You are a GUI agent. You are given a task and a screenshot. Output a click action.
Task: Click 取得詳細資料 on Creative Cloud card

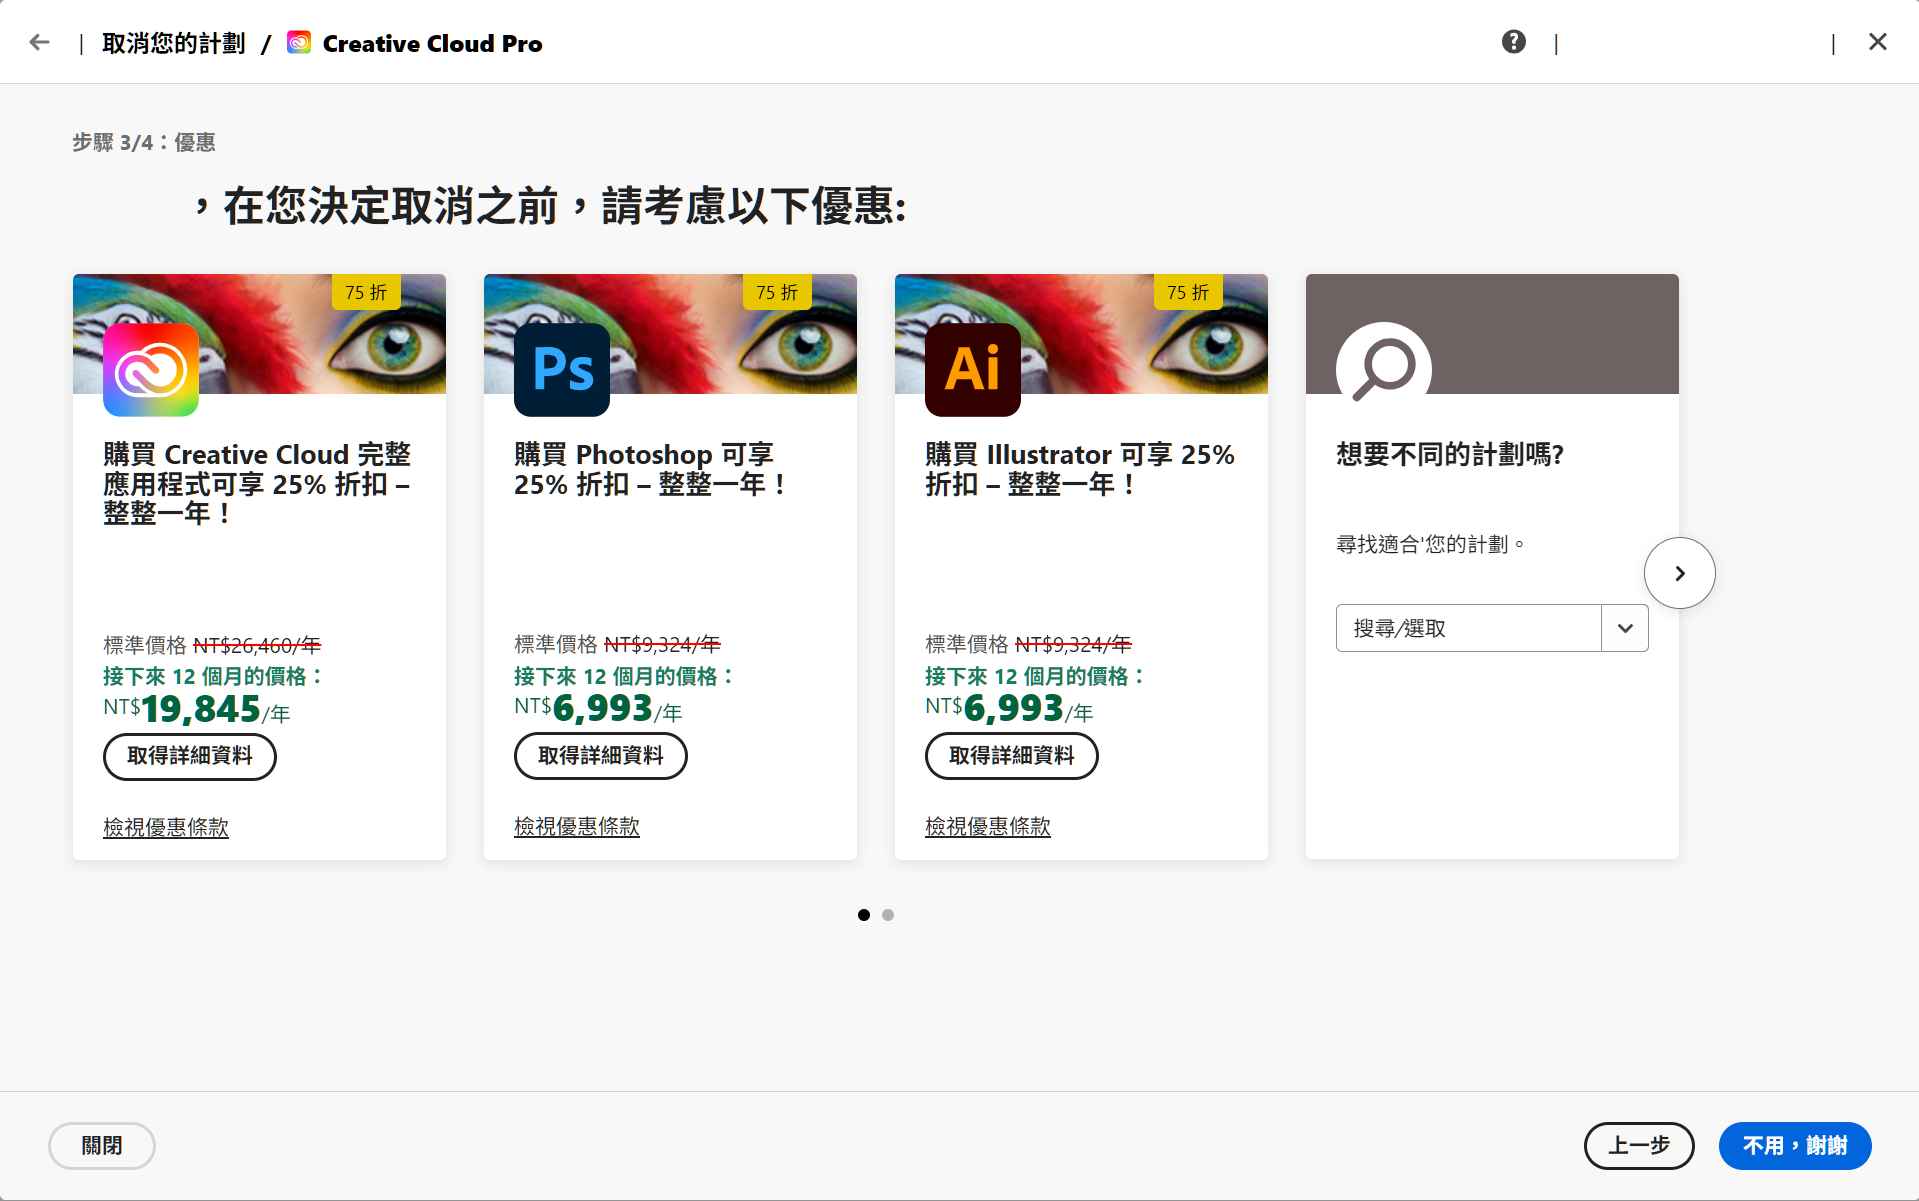190,756
